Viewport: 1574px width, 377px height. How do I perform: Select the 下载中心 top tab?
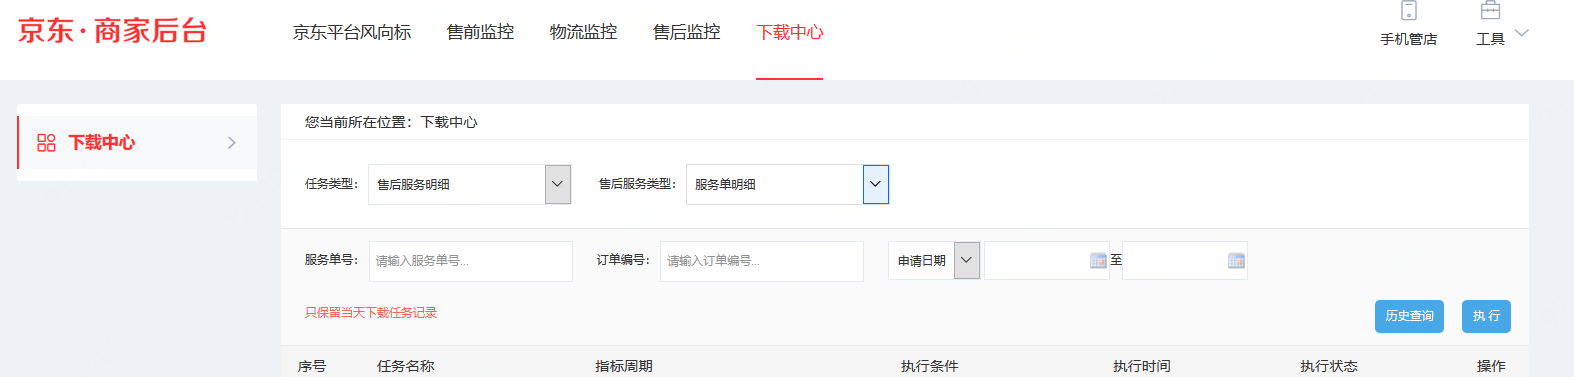pyautogui.click(x=790, y=32)
